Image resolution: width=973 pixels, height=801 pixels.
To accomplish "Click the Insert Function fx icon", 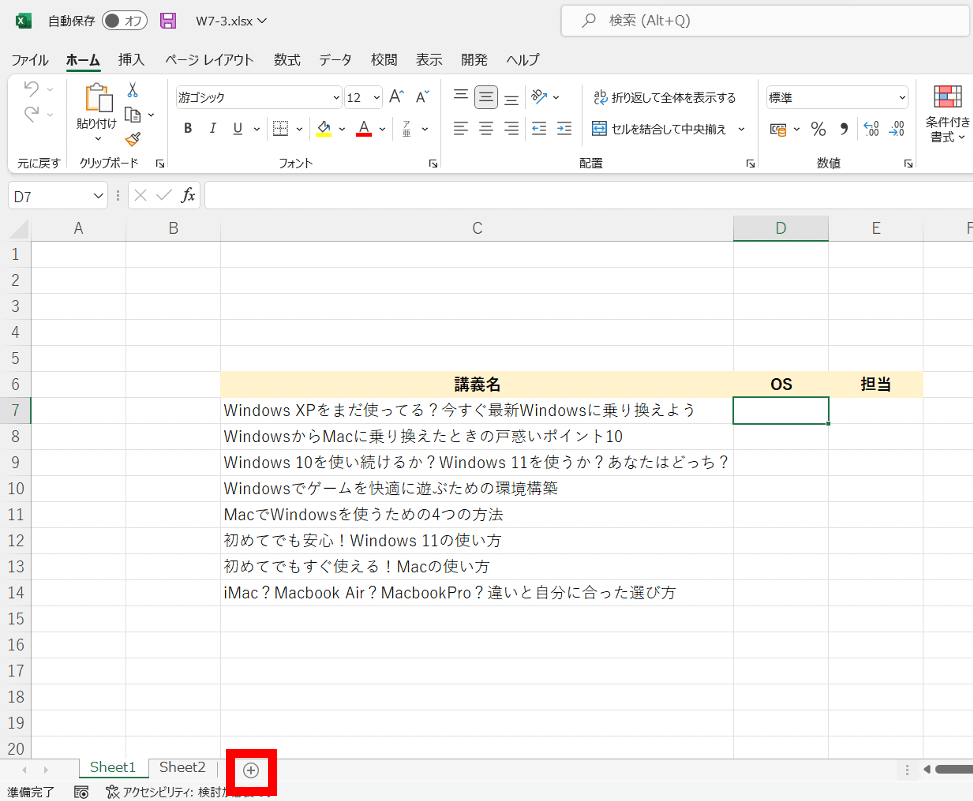I will click(188, 196).
